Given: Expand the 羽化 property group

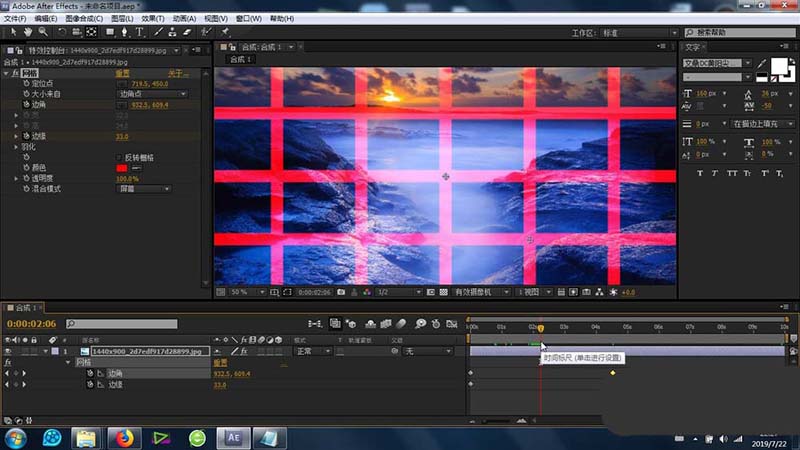Looking at the screenshot, I should [16, 147].
